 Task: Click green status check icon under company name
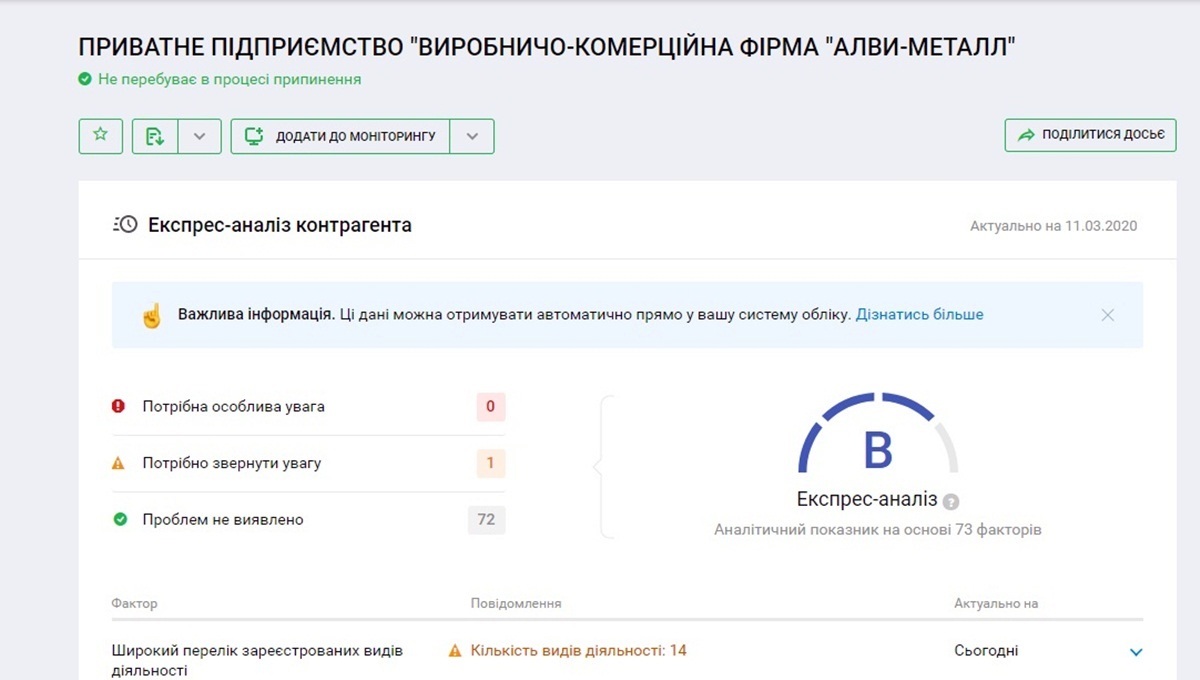click(x=85, y=79)
